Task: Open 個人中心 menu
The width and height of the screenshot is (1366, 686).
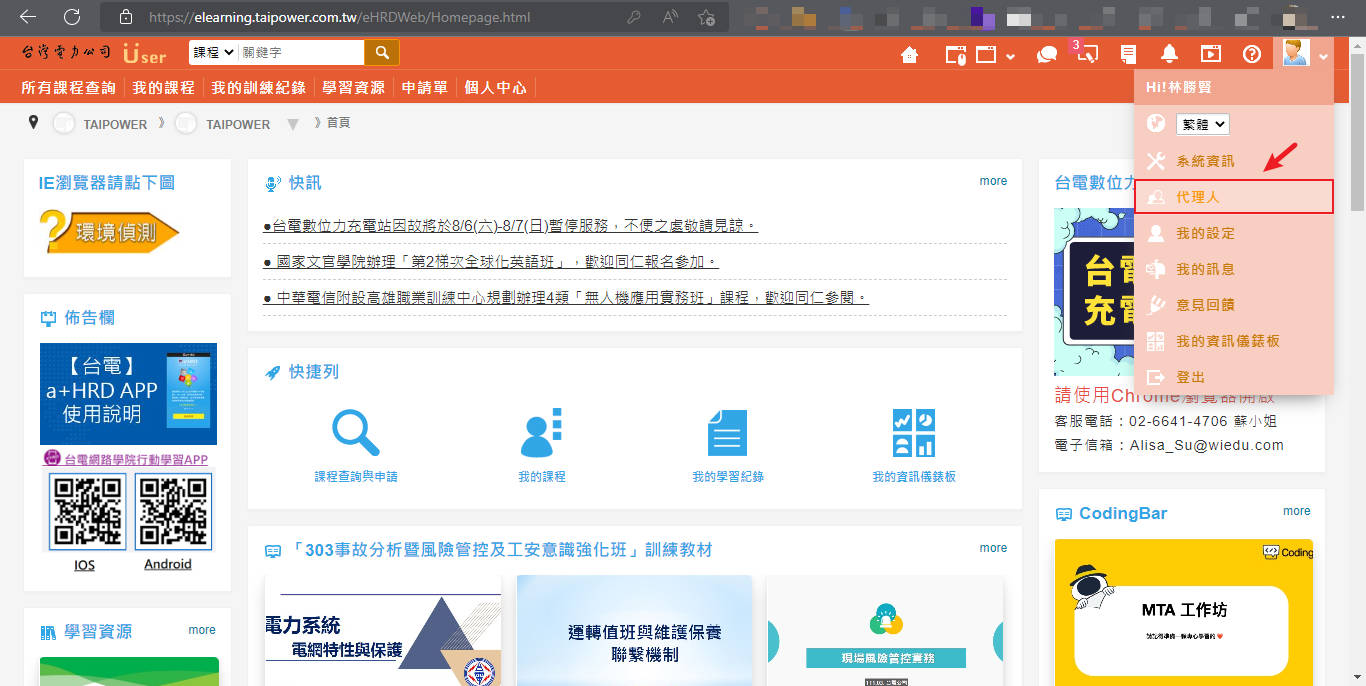Action: [495, 87]
